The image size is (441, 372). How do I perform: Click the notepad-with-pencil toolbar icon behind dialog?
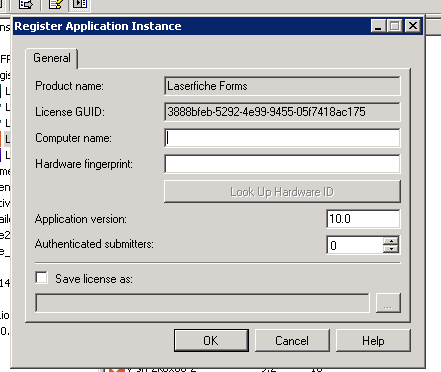pyautogui.click(x=55, y=4)
